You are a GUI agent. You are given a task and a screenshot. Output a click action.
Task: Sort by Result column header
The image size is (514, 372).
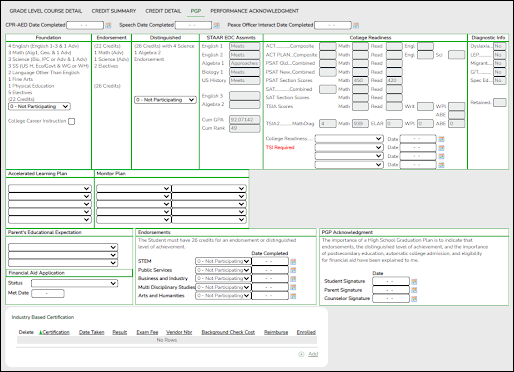pyautogui.click(x=120, y=332)
